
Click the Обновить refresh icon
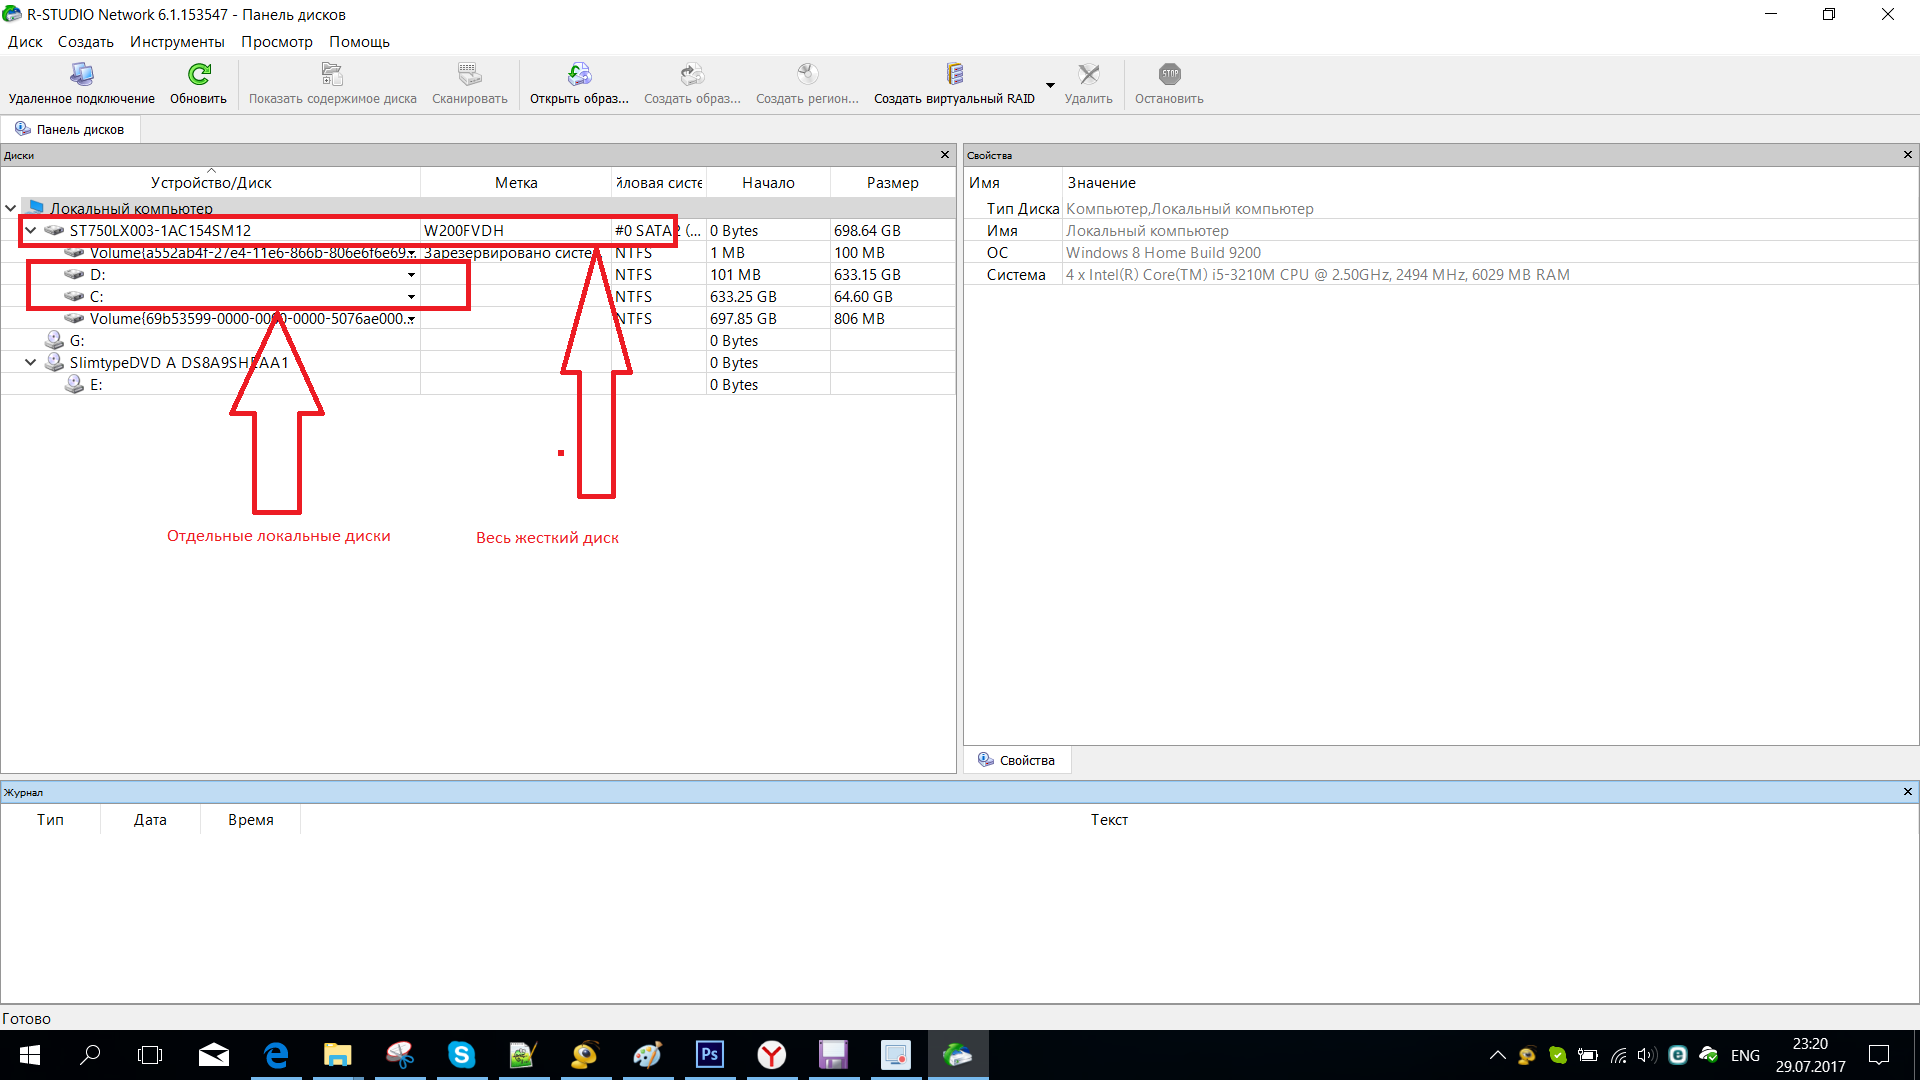click(199, 74)
